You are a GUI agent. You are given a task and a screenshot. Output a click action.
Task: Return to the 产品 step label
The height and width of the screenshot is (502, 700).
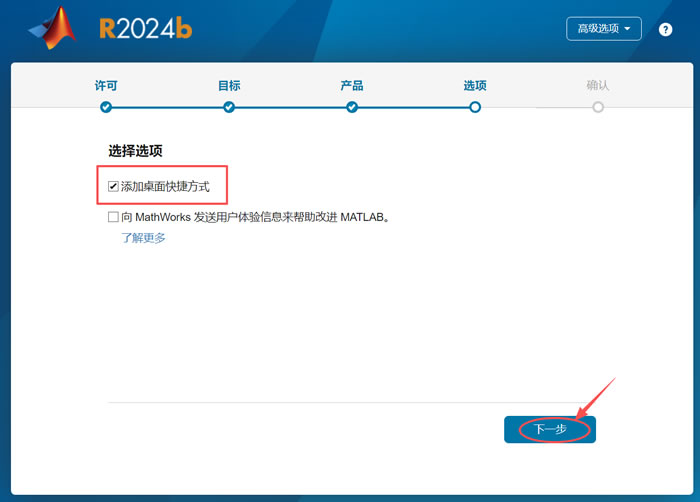point(352,86)
